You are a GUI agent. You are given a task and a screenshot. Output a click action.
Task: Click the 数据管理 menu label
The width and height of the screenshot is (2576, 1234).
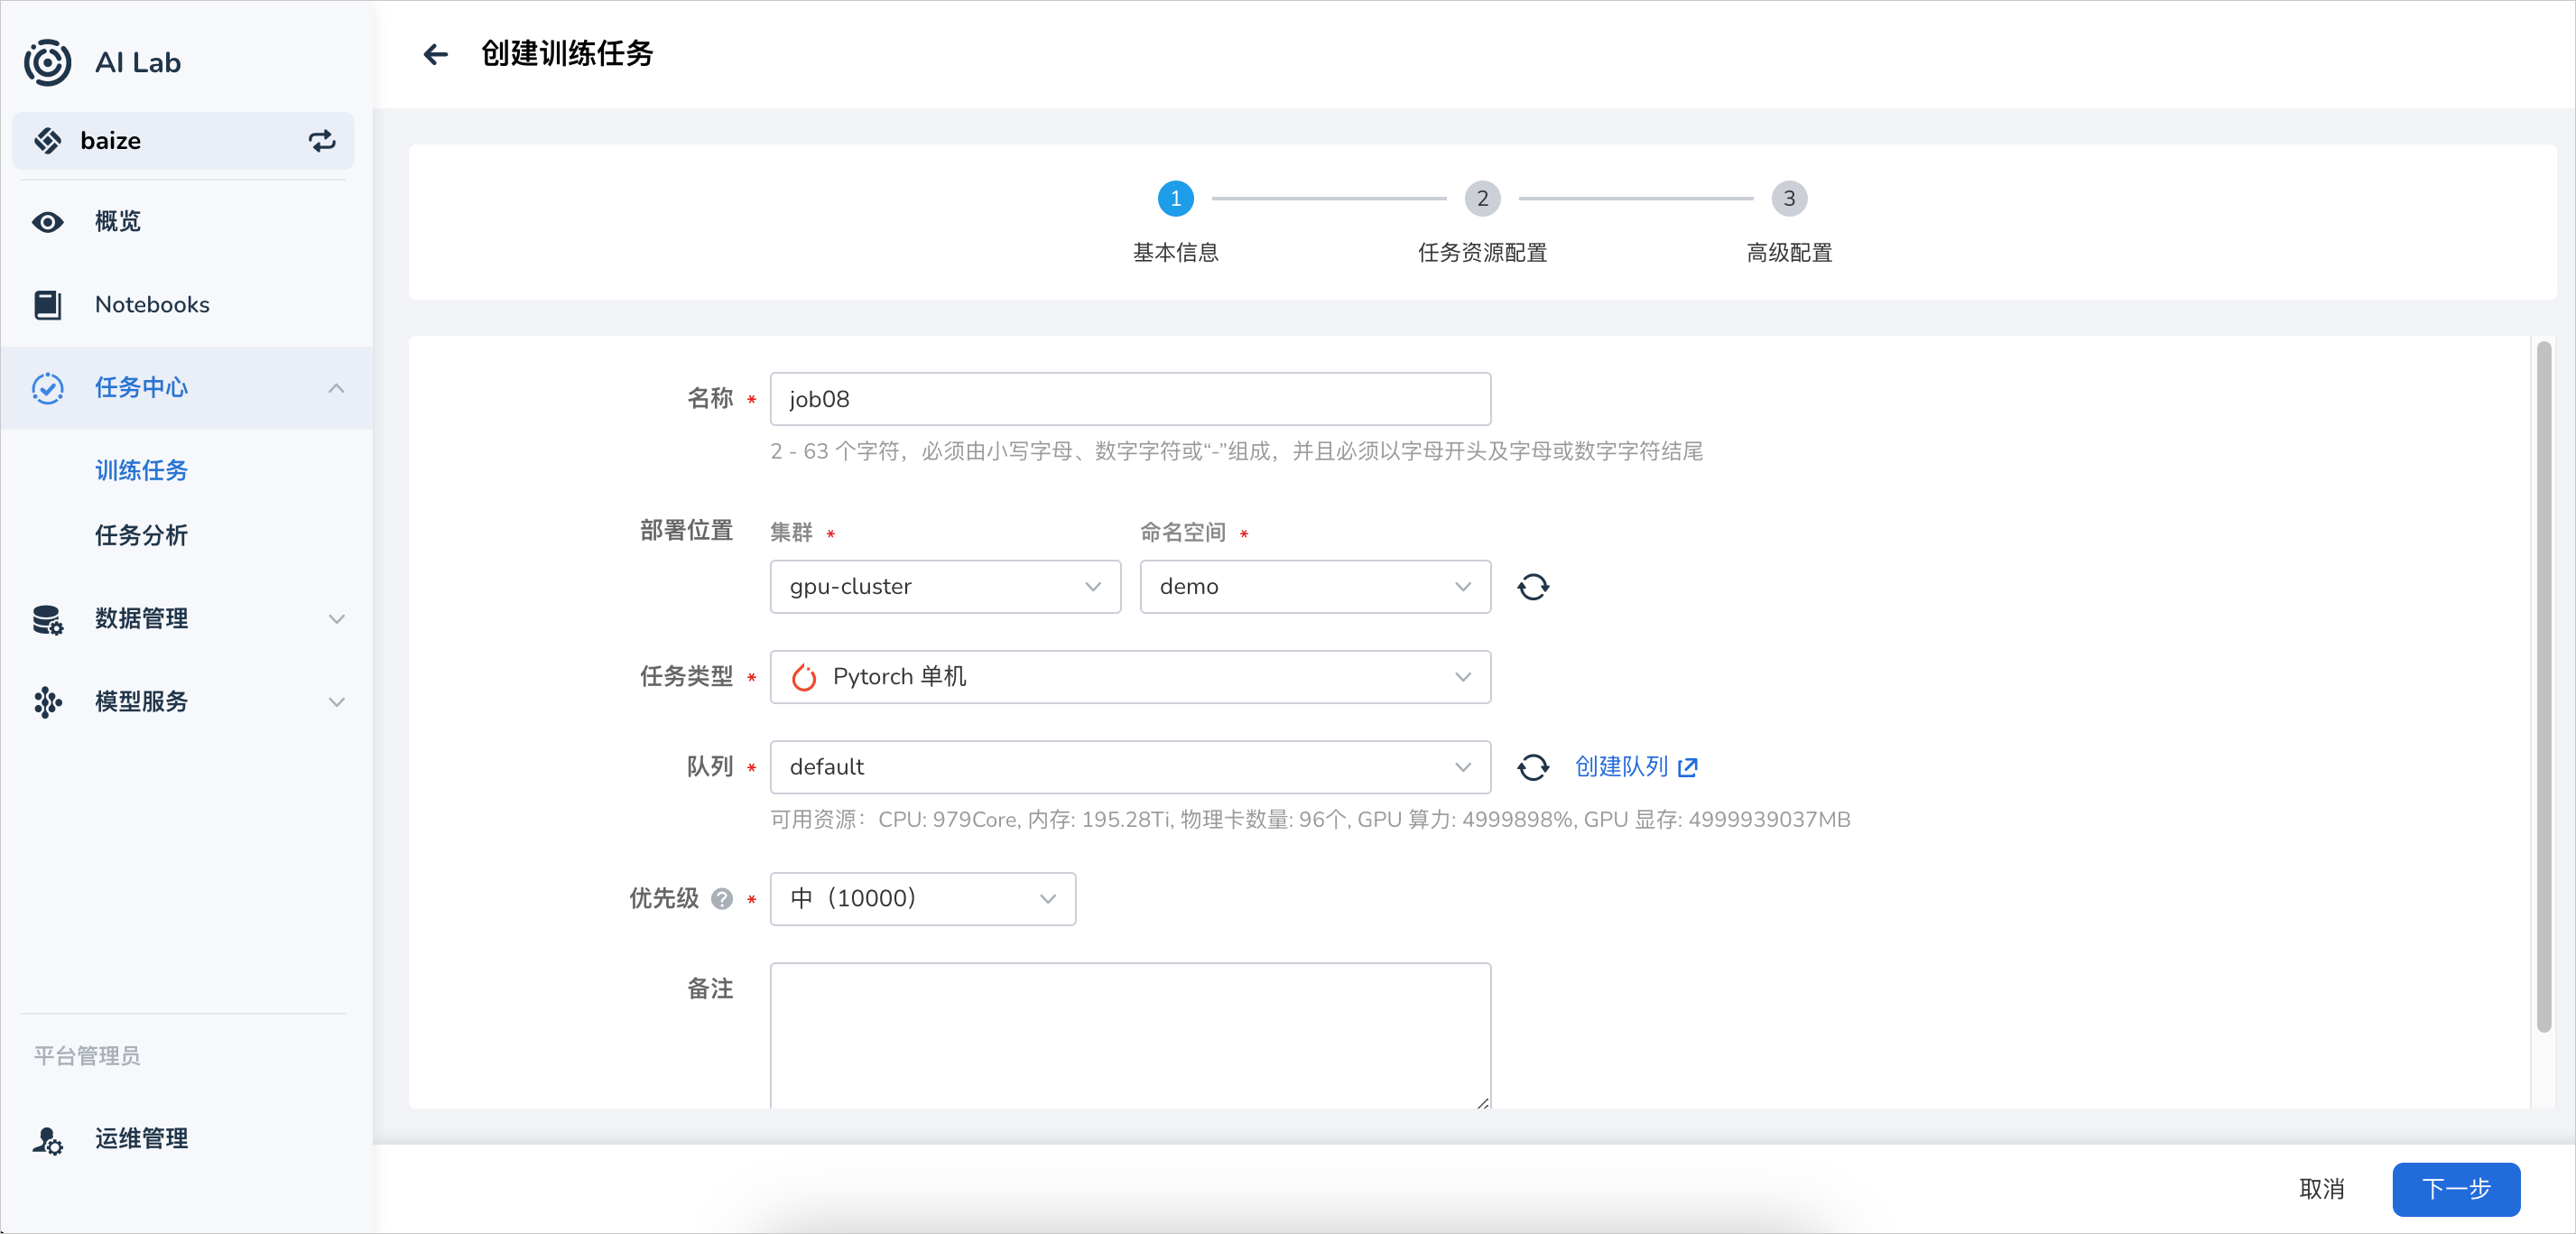[x=141, y=620]
